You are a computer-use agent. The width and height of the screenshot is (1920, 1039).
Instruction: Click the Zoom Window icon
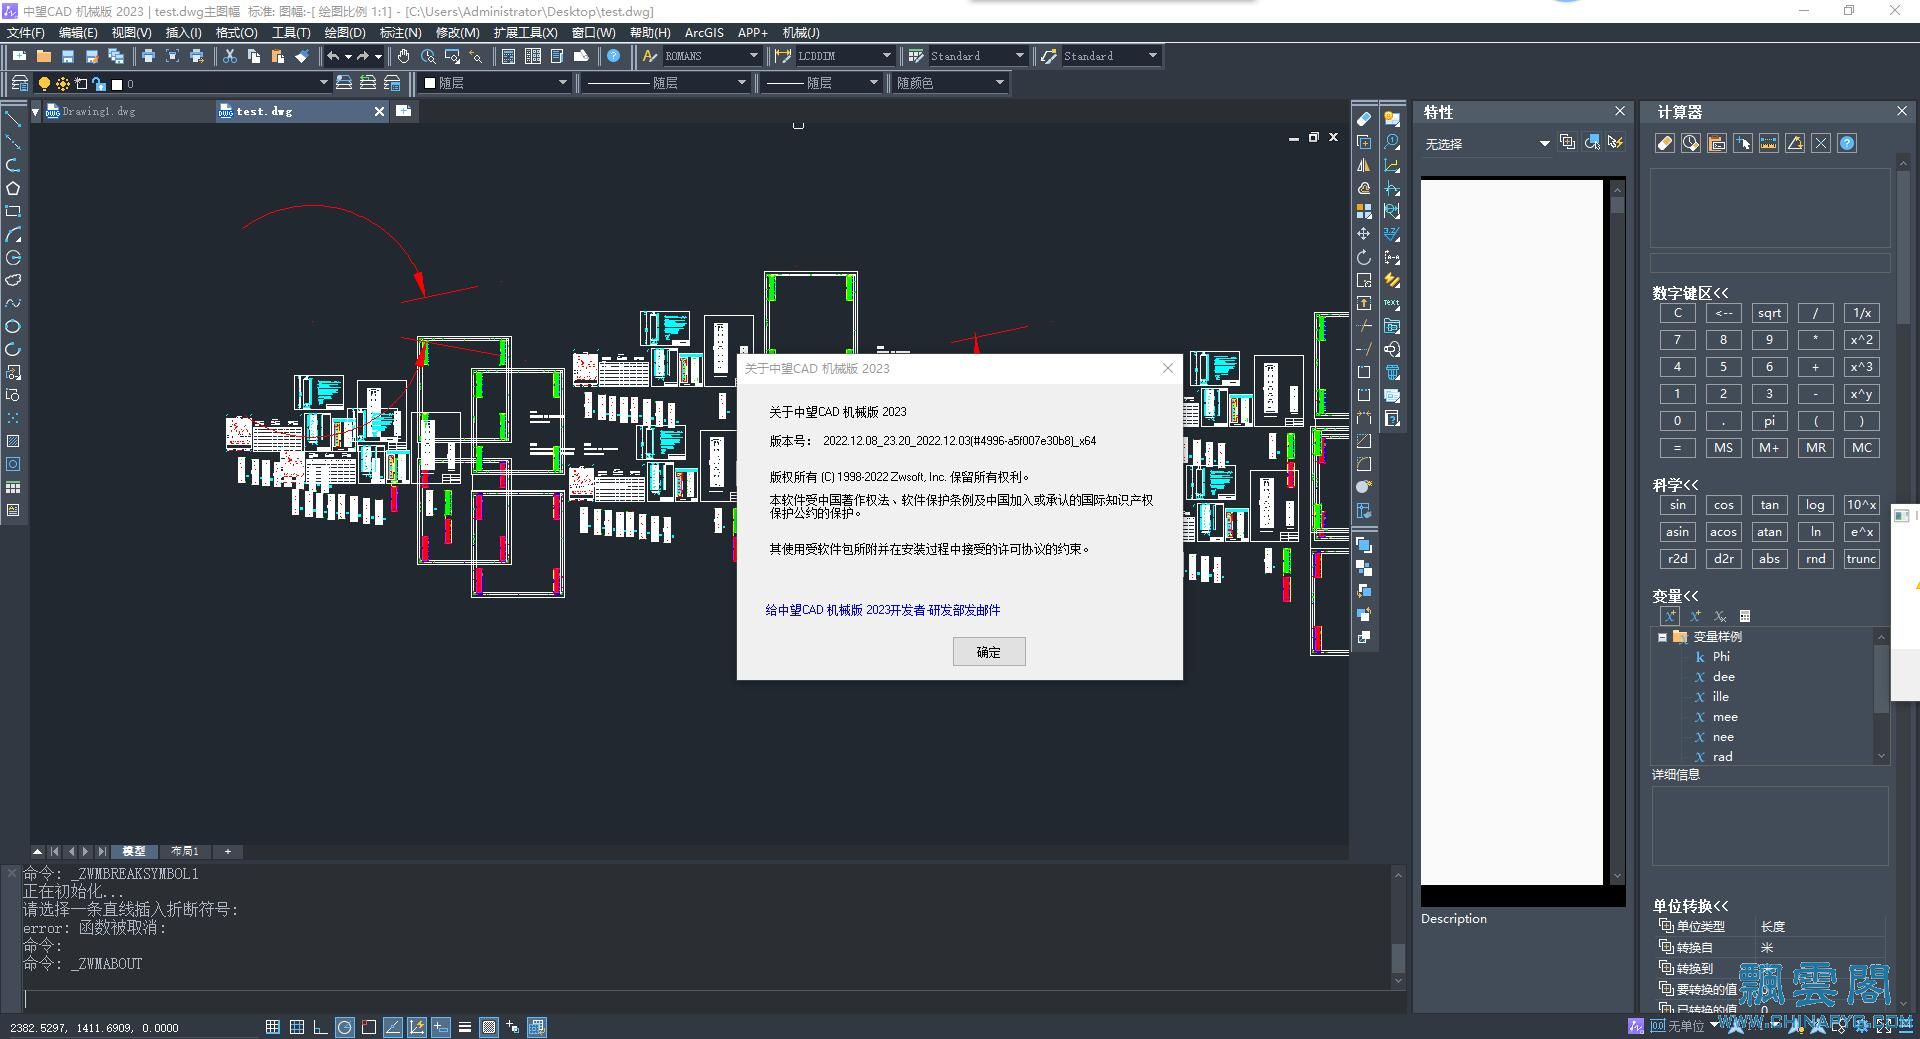tap(452, 56)
